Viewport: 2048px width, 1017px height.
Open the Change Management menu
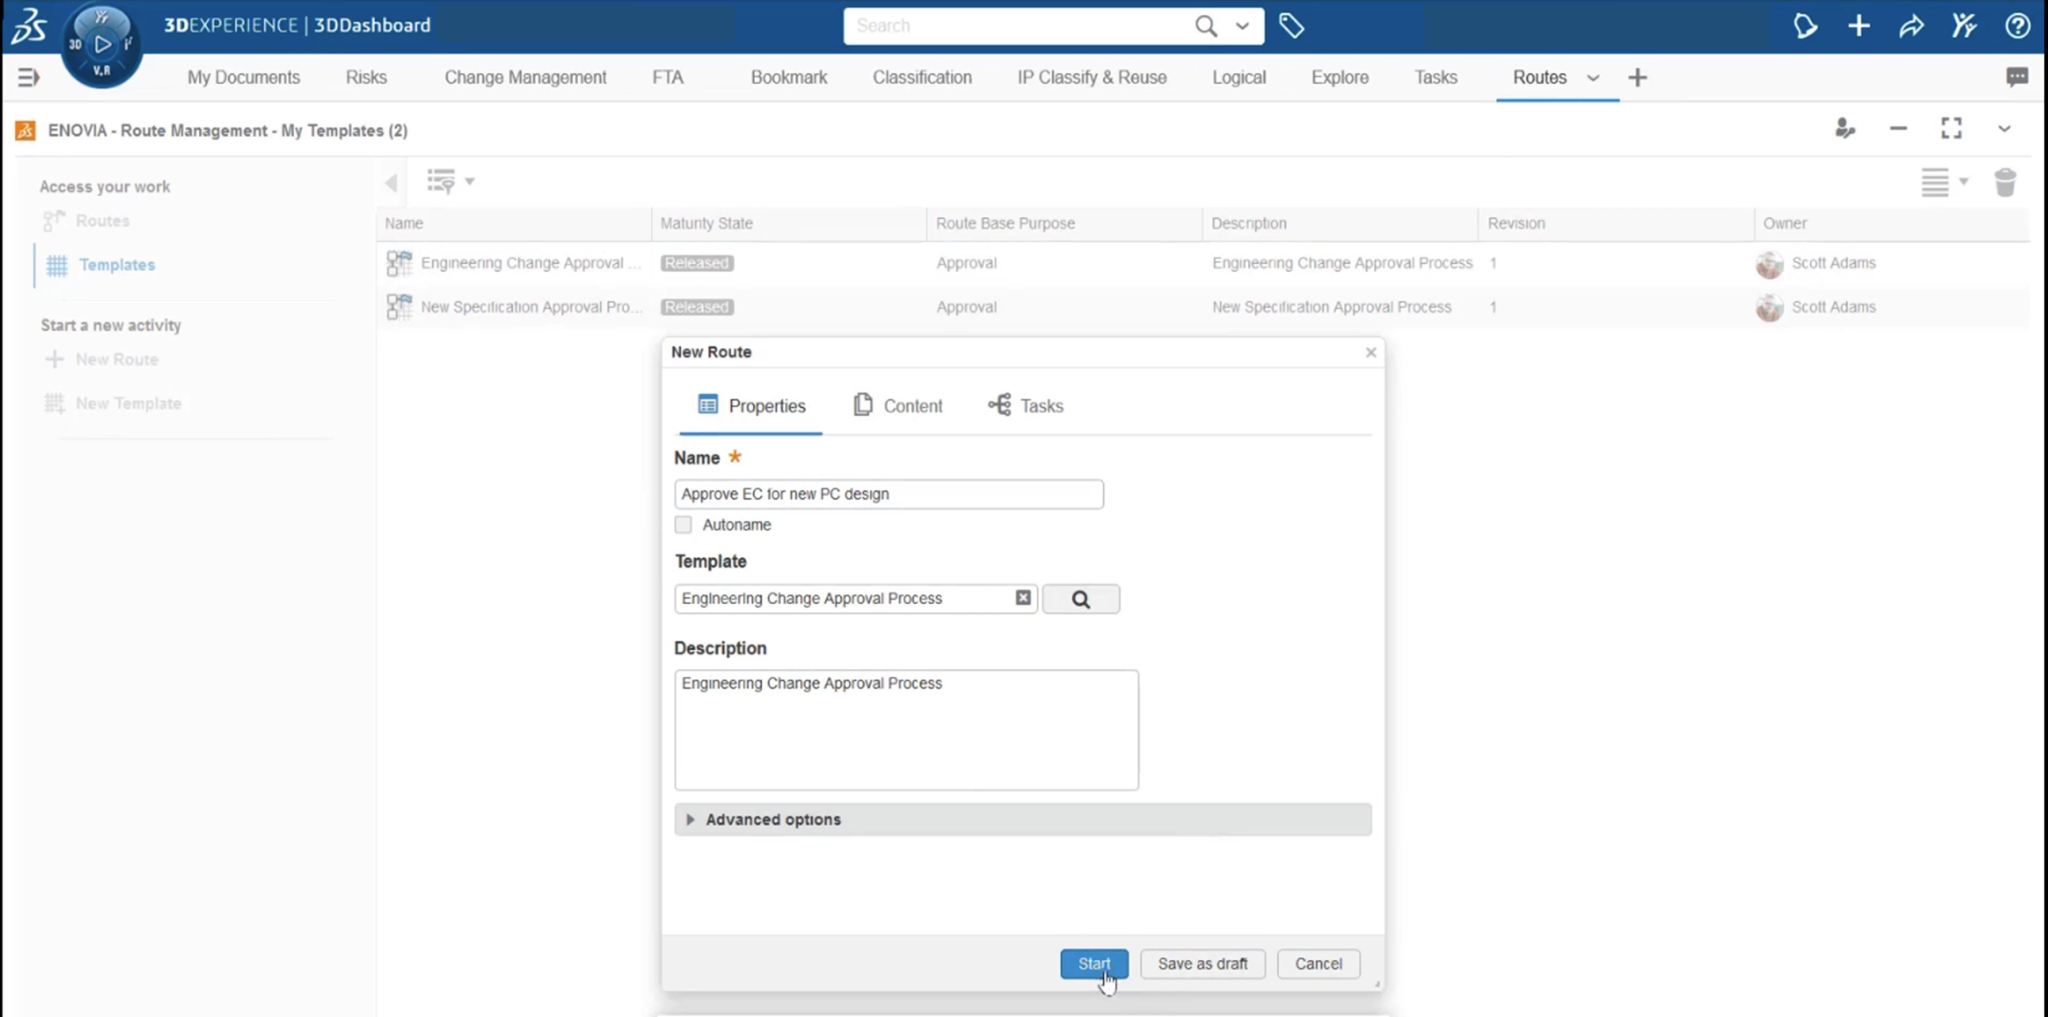click(525, 77)
